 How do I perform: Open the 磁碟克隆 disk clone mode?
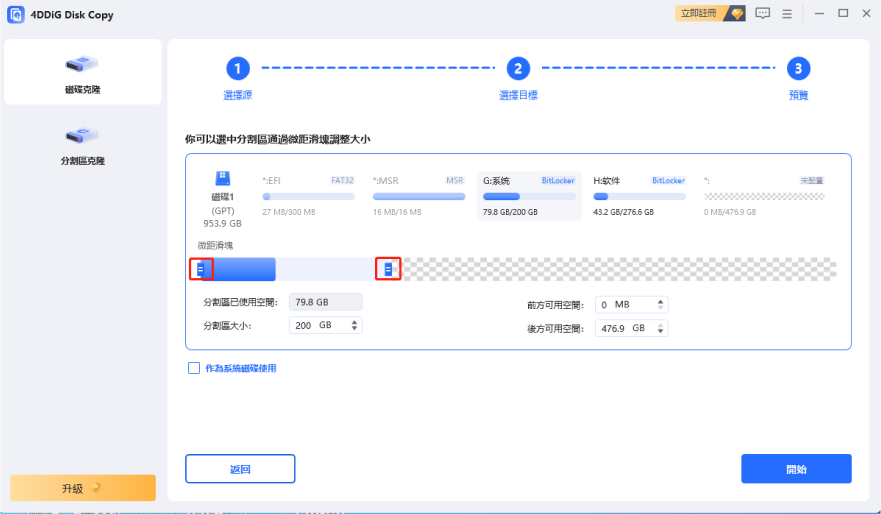83,72
